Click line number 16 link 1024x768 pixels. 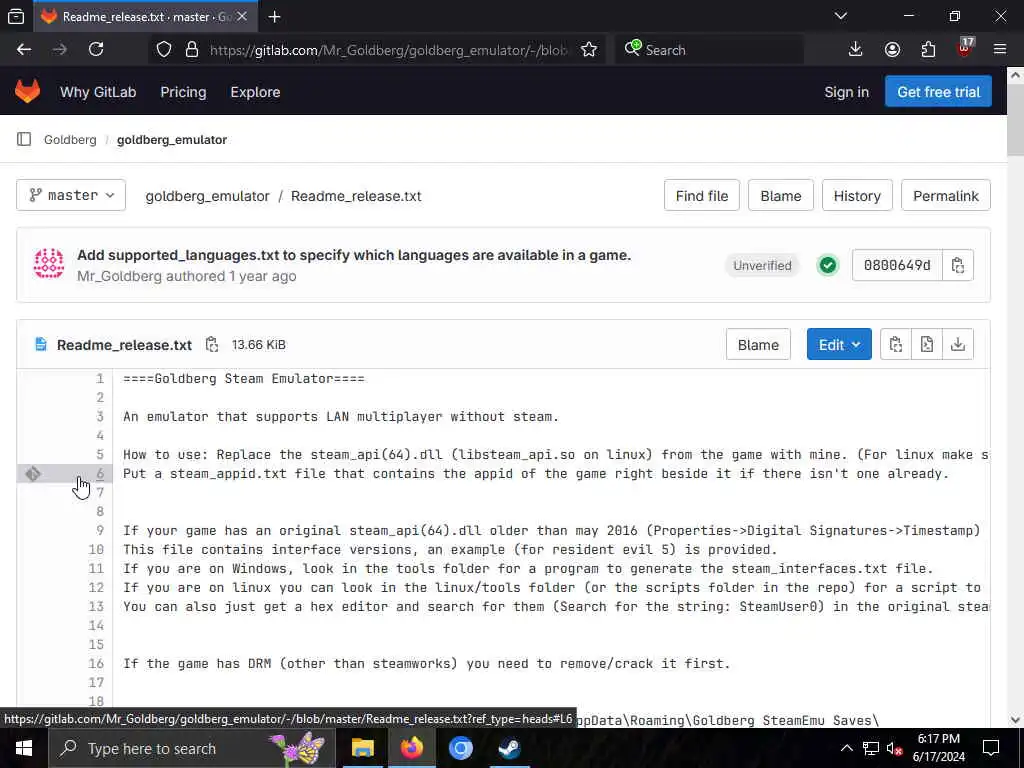tap(96, 663)
